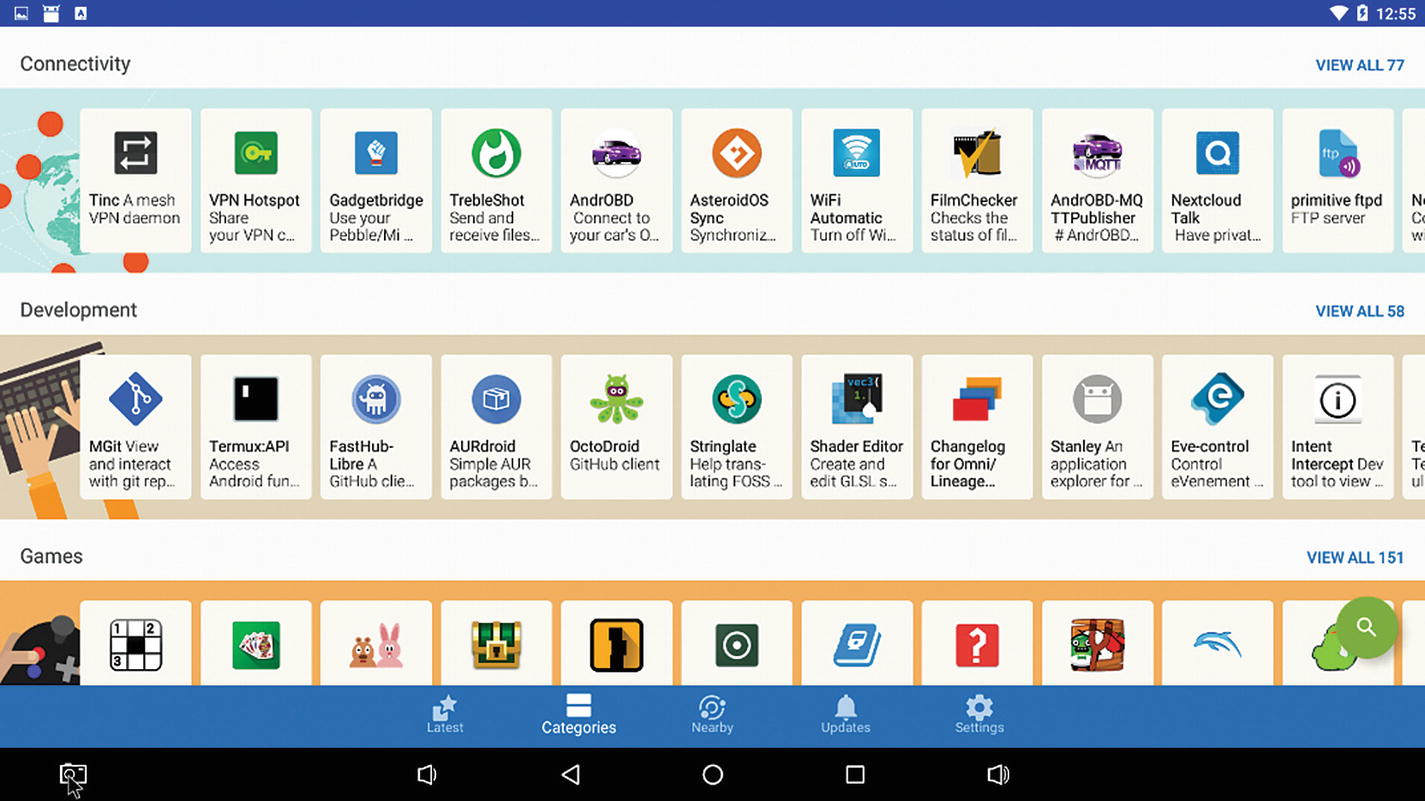Tap the volume up navigation icon
Image resolution: width=1425 pixels, height=801 pixels.
click(x=998, y=774)
